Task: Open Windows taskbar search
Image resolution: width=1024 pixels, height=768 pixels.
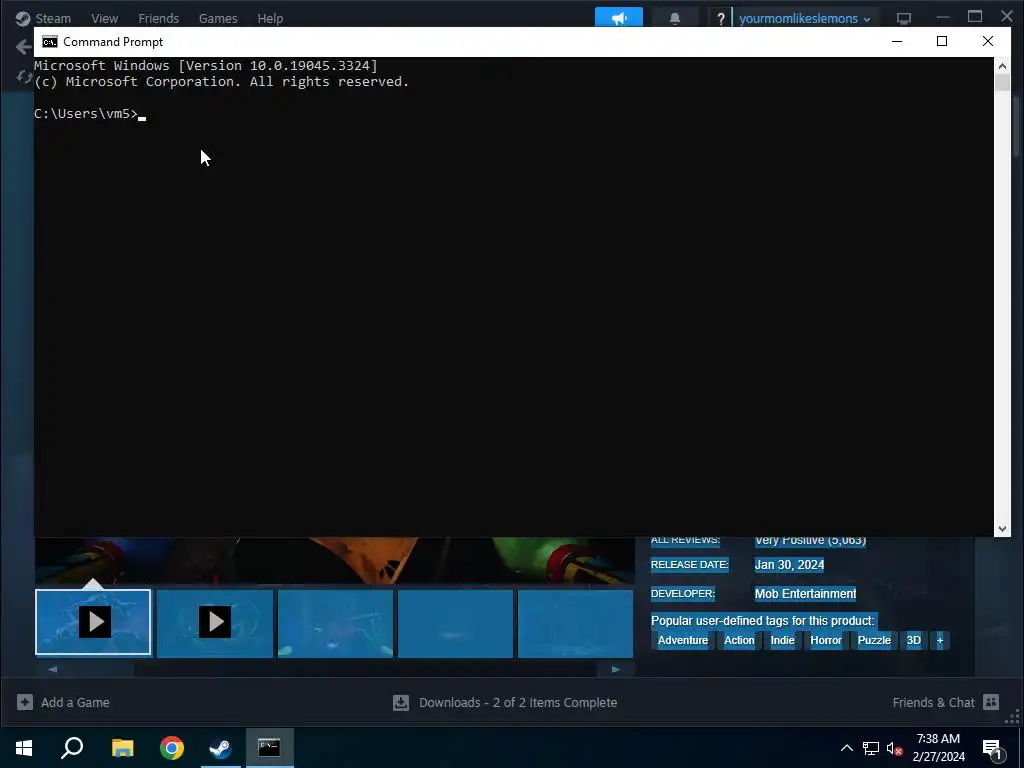Action: [72, 748]
